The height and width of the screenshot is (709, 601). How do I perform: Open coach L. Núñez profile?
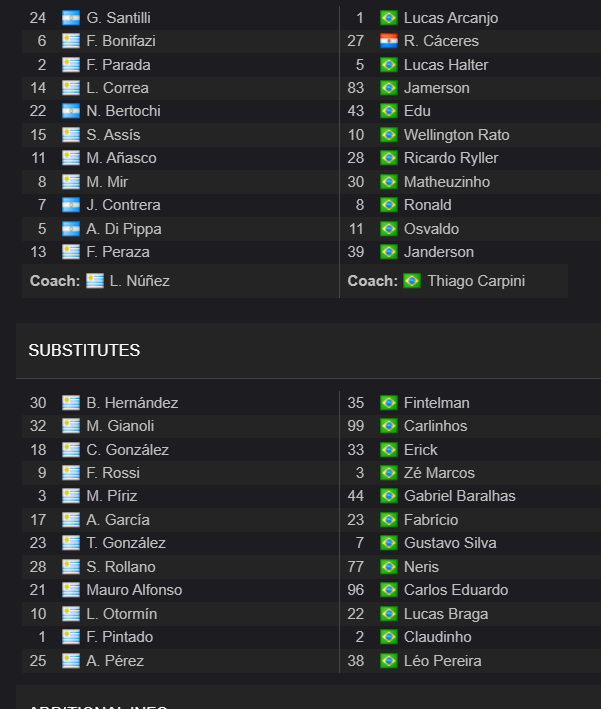click(140, 281)
